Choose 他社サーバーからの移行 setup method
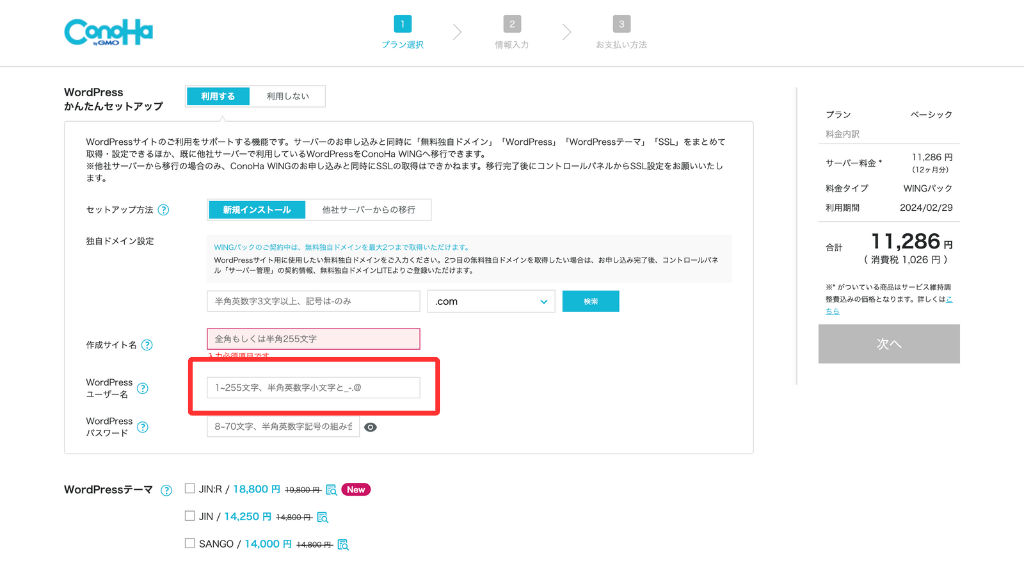The height and width of the screenshot is (561, 1024). (368, 210)
